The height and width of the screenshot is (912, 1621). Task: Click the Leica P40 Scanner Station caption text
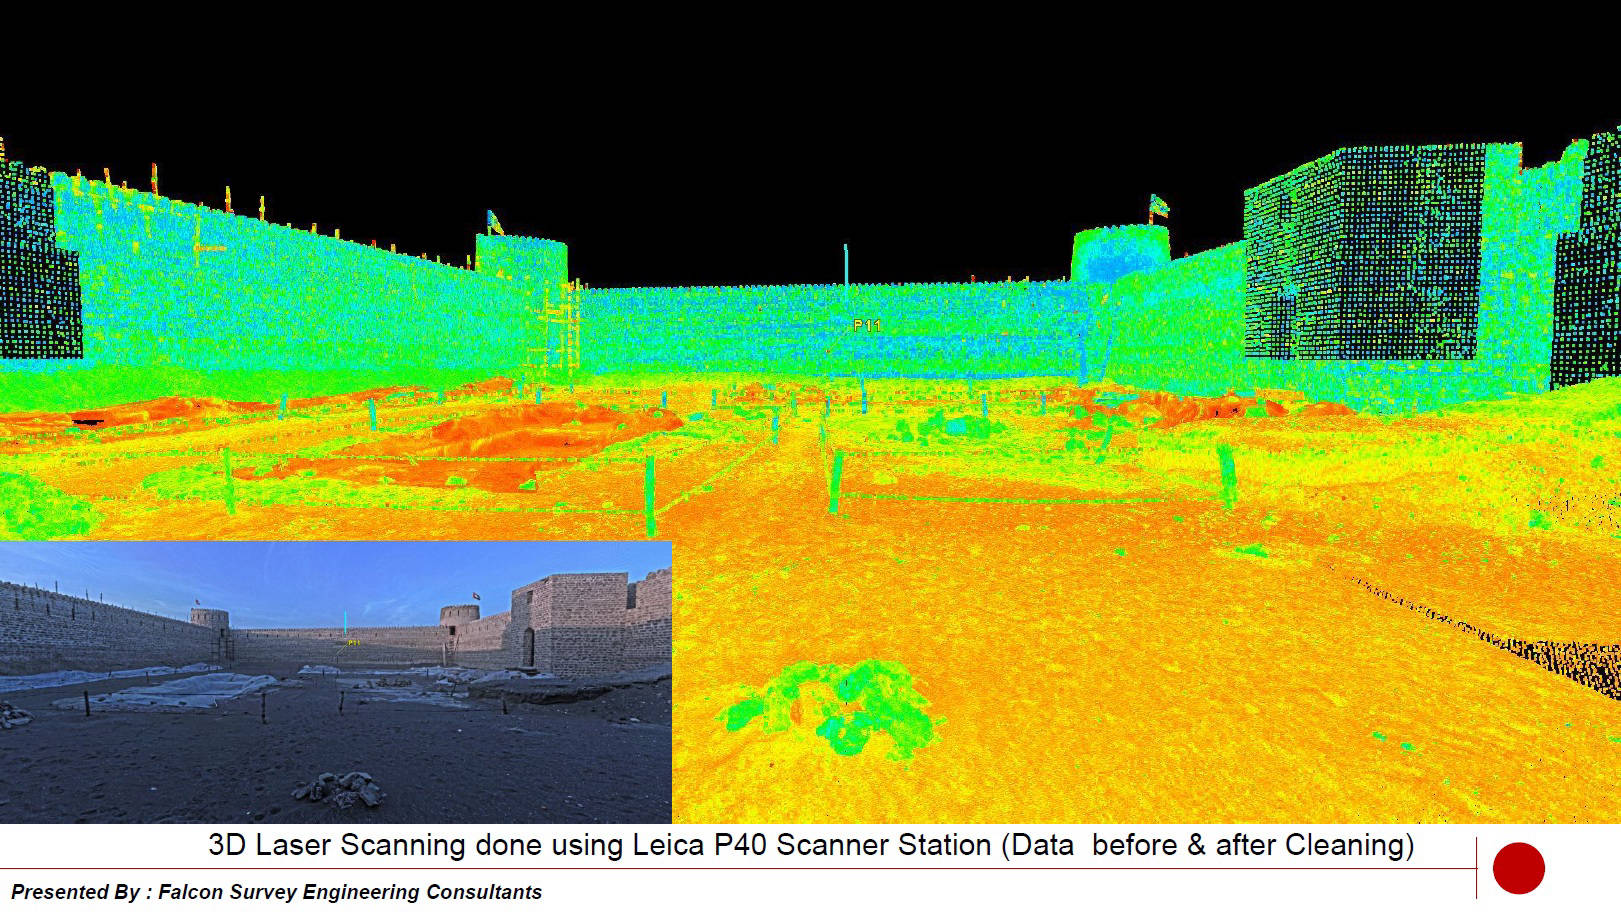point(810,845)
